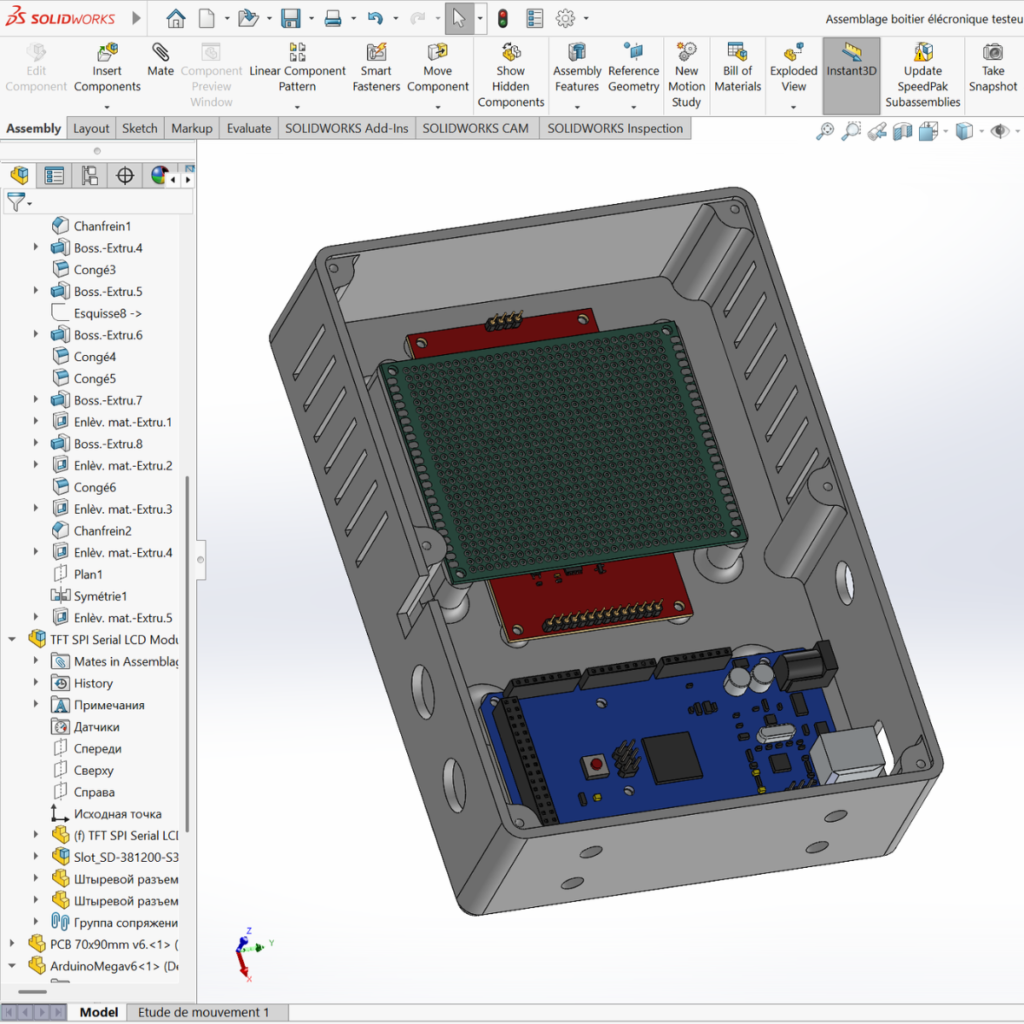
Task: Open a file with the Open folder icon
Action: (248, 18)
